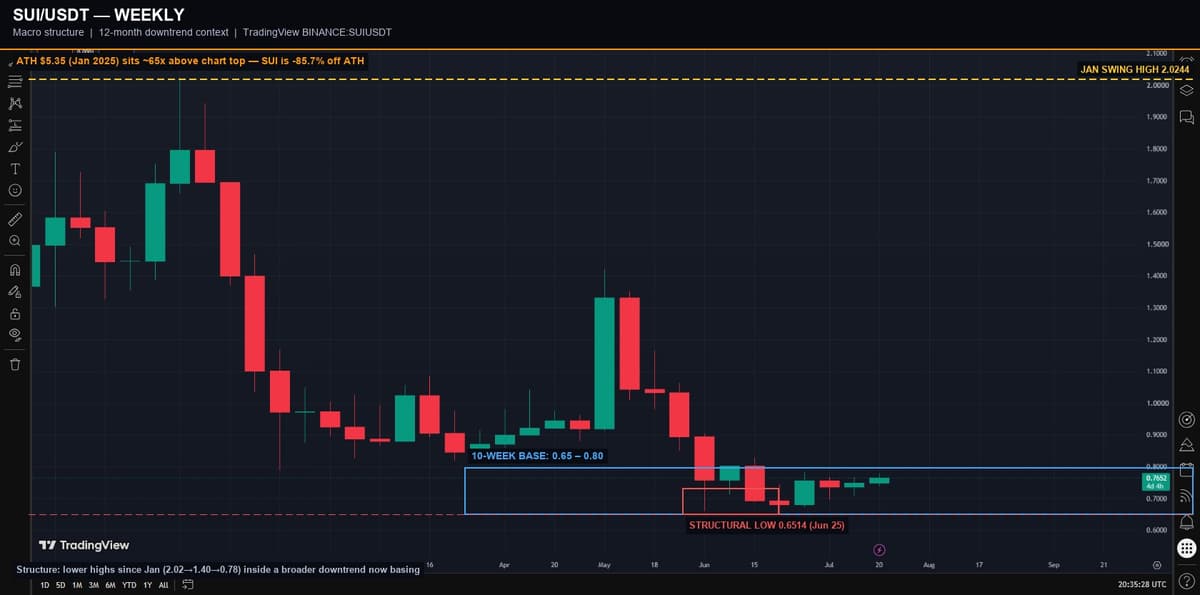
Task: Click the price scale settings icon at axis corner
Action: [1157, 565]
